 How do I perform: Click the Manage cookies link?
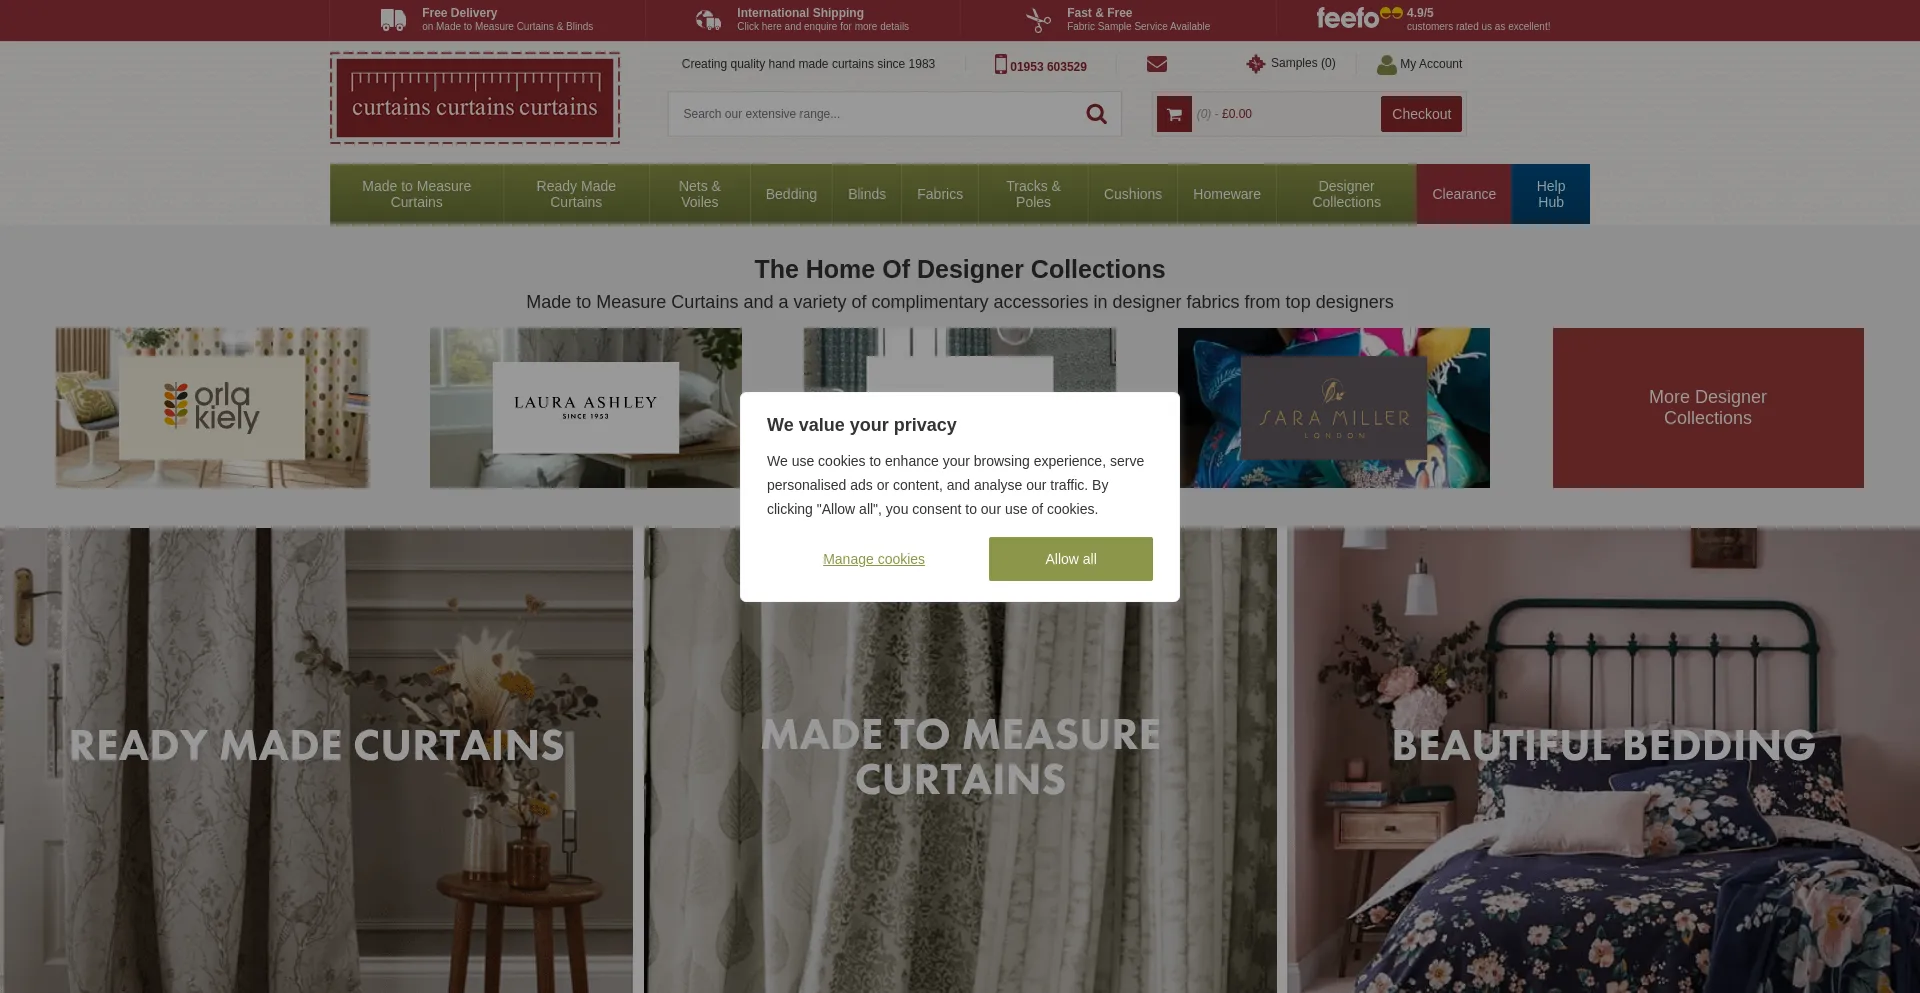tap(873, 559)
